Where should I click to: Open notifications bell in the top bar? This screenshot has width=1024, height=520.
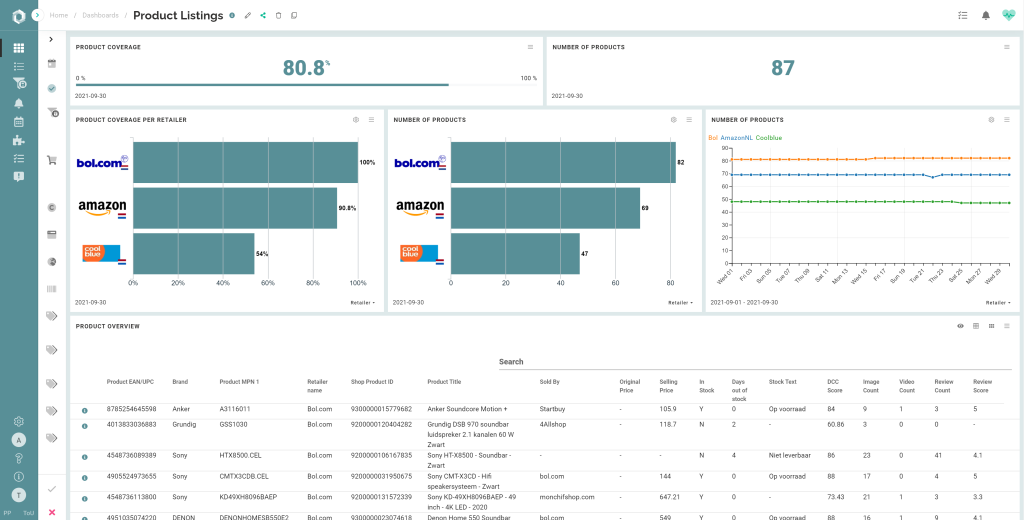[x=985, y=15]
